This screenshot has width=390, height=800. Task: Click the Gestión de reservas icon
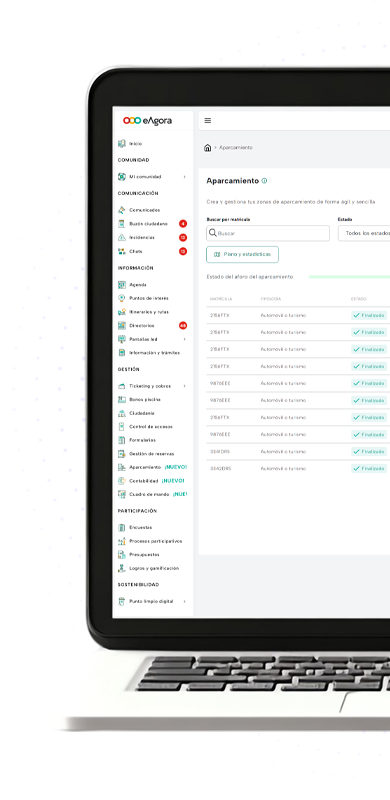[121, 454]
